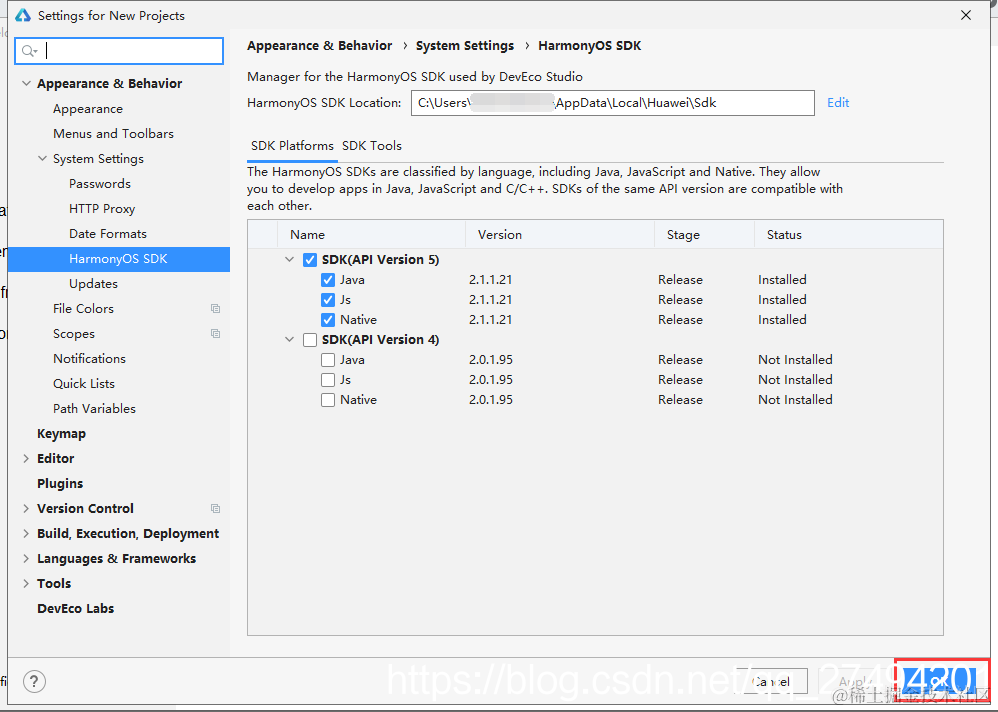Open Updates settings page
The image size is (998, 712).
coord(94,284)
